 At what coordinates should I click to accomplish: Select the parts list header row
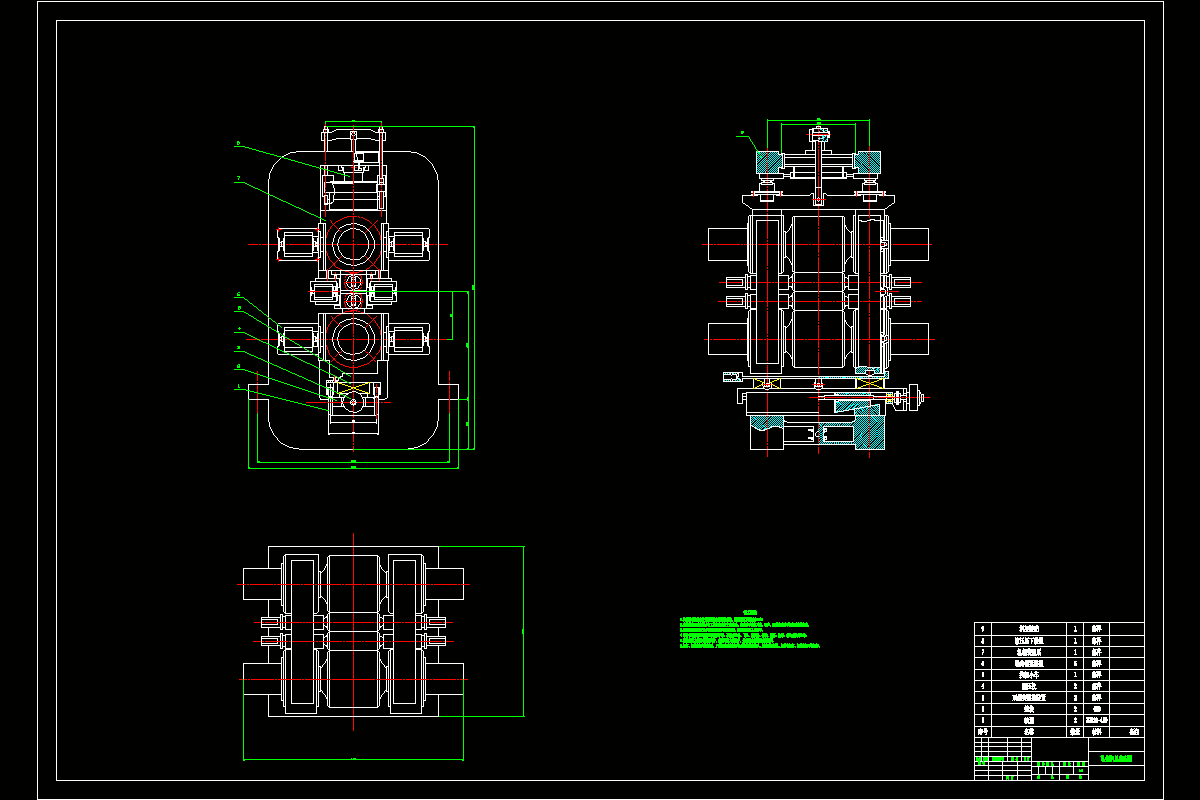(x=1059, y=732)
